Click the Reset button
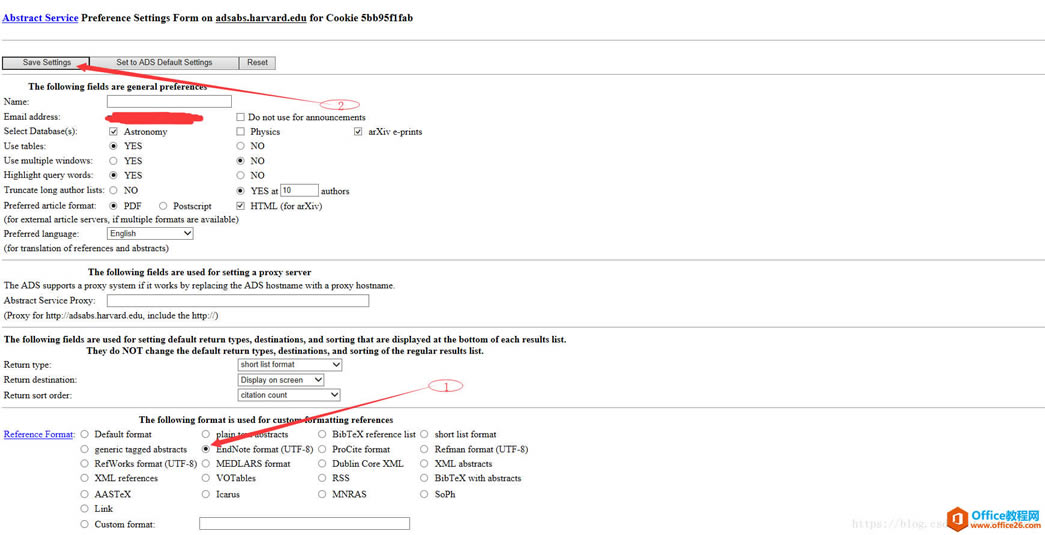This screenshot has height=535, width=1045. pyautogui.click(x=257, y=63)
